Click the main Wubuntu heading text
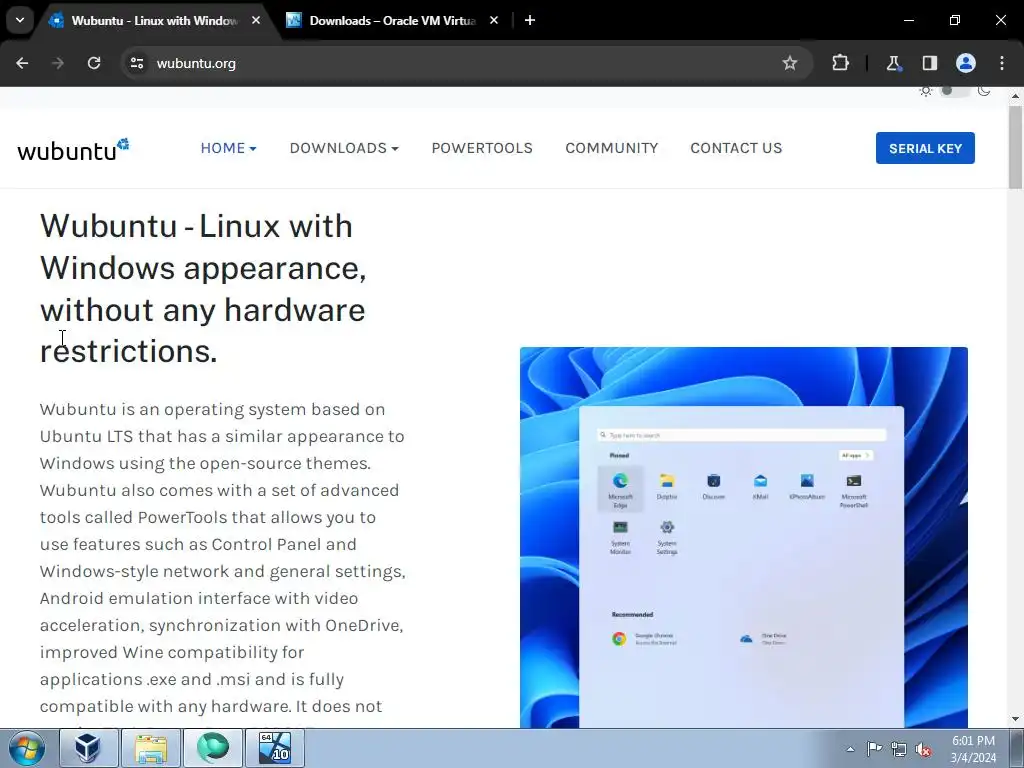The height and width of the screenshot is (768, 1024). point(203,288)
